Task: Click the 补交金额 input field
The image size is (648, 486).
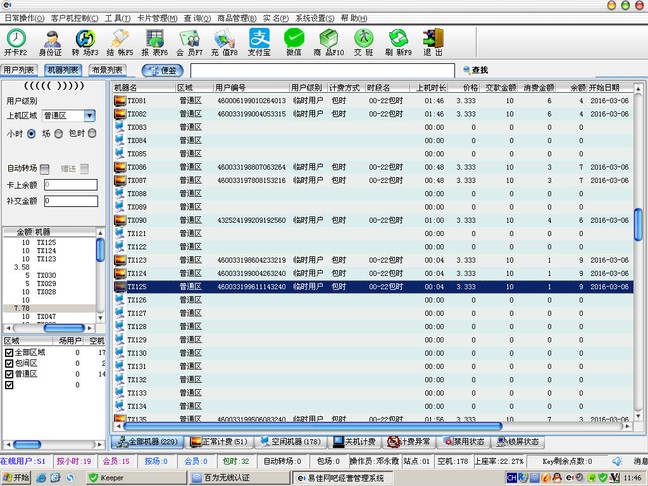Action: tap(71, 201)
